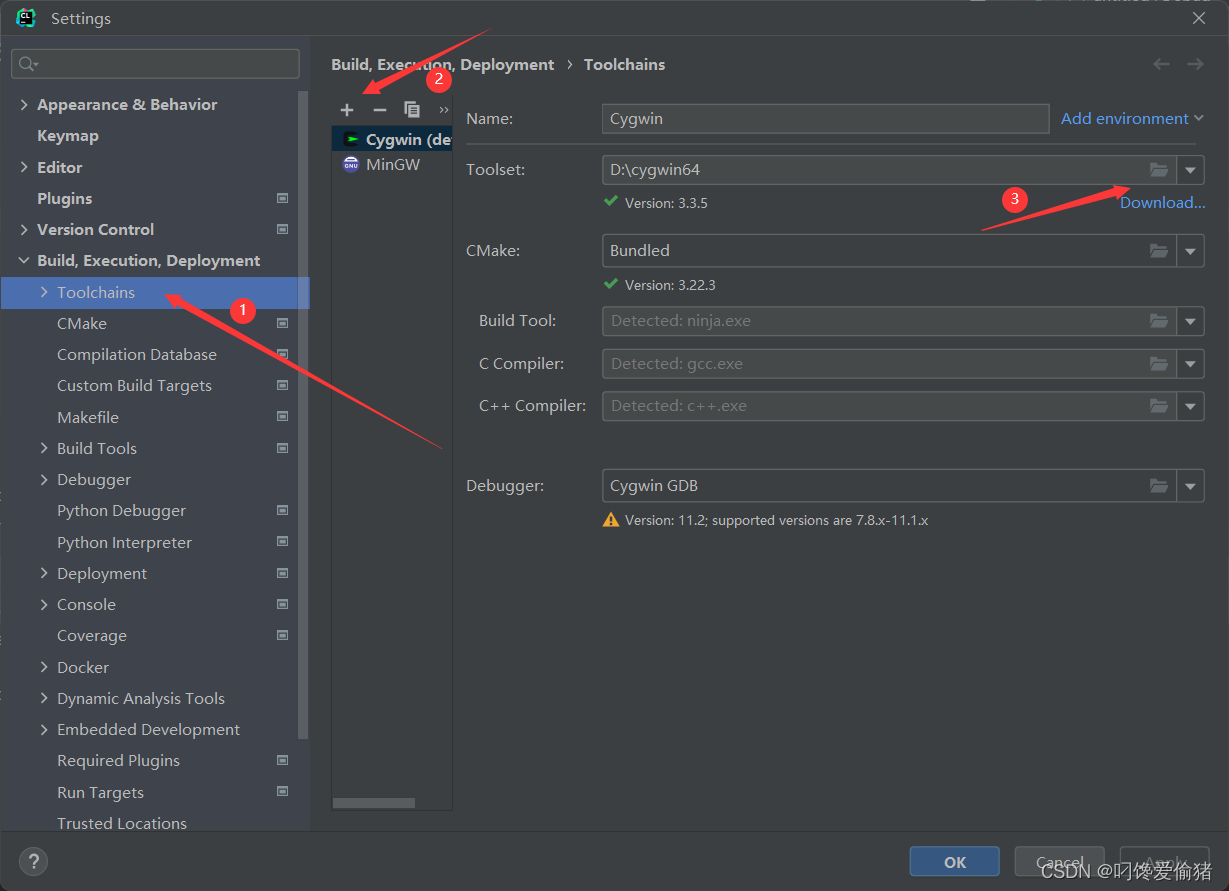This screenshot has height=891, width=1229.
Task: Open Toolset dropdown arrow
Action: [x=1190, y=170]
